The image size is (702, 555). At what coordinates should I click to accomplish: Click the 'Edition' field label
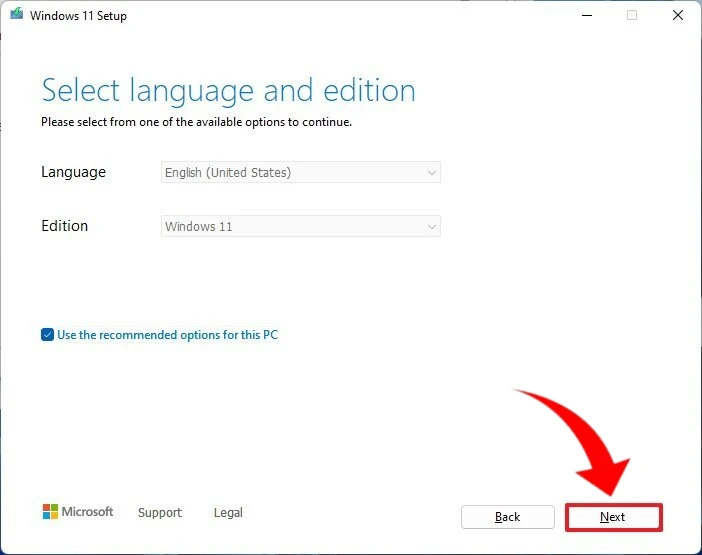[x=64, y=226]
